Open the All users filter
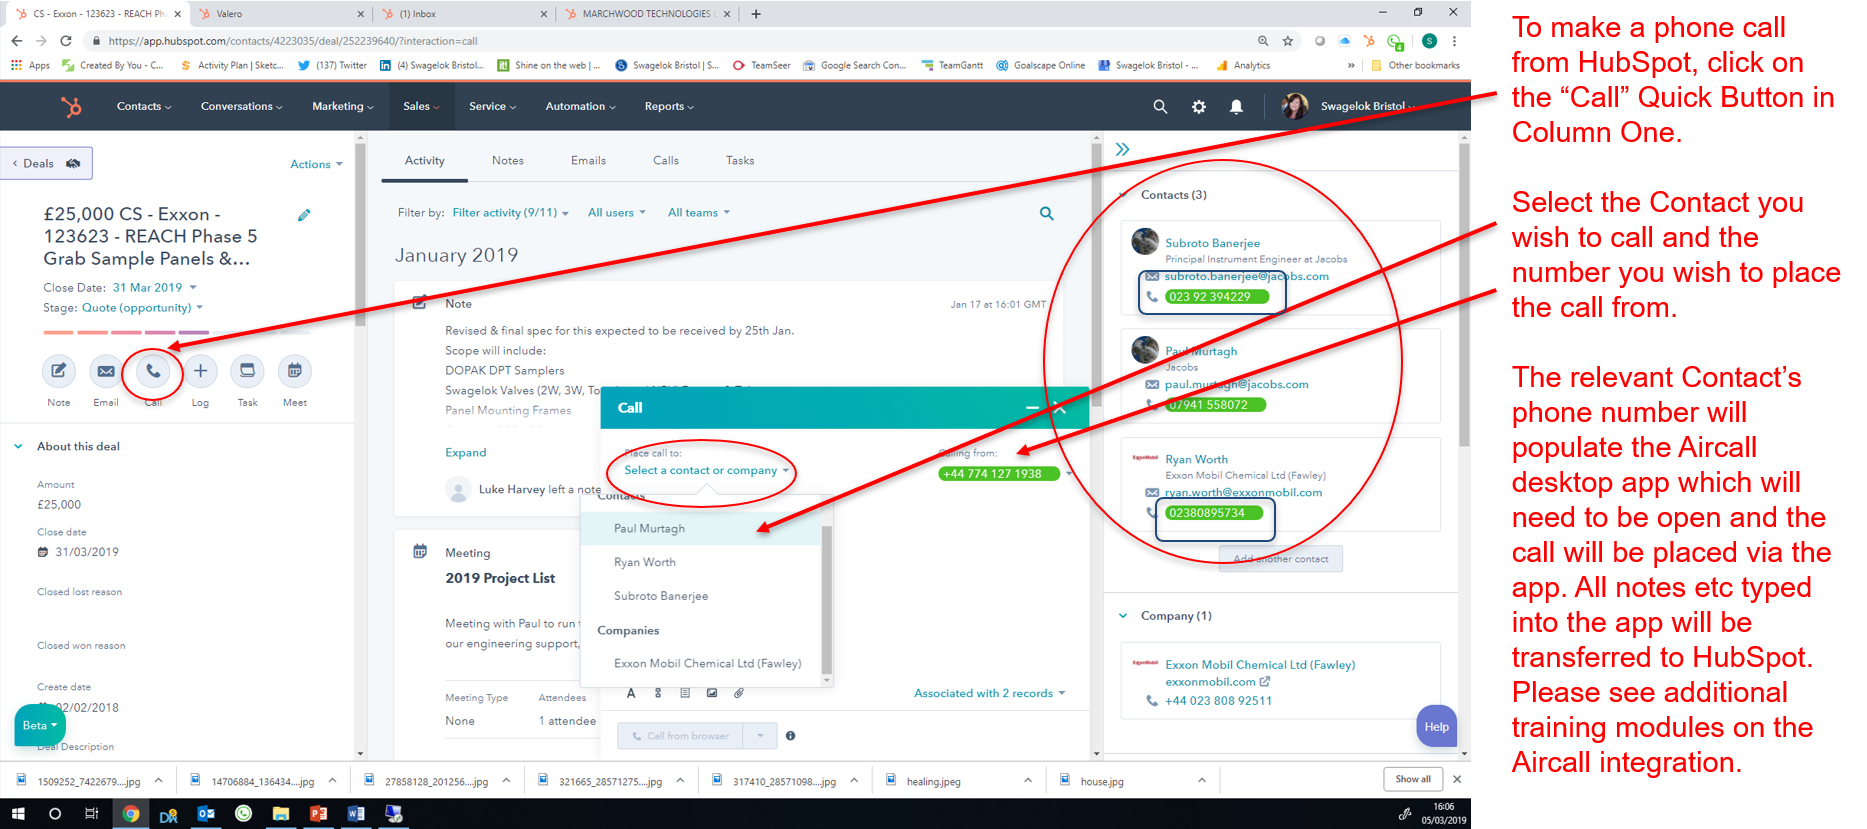This screenshot has height=829, width=1867. 616,213
